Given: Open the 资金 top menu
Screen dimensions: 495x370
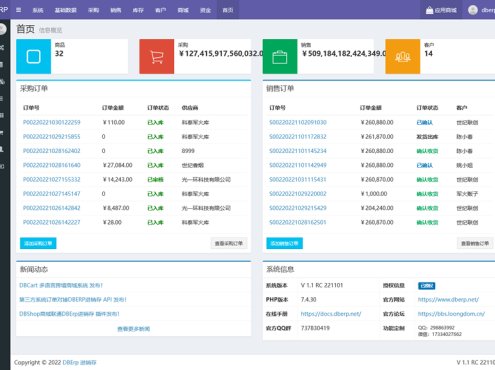Looking at the screenshot, I should tap(205, 10).
